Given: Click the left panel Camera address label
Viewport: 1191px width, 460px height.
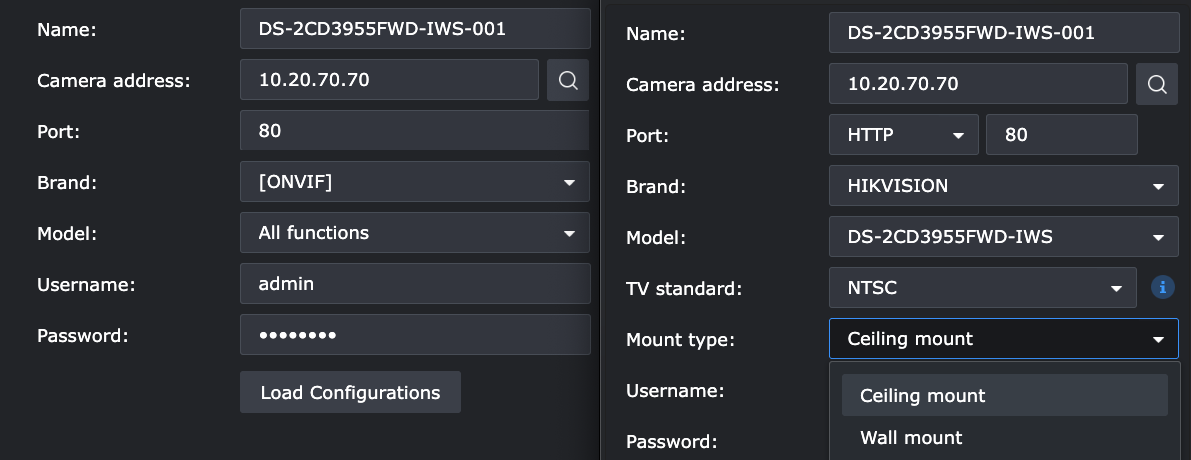Looking at the screenshot, I should 114,80.
